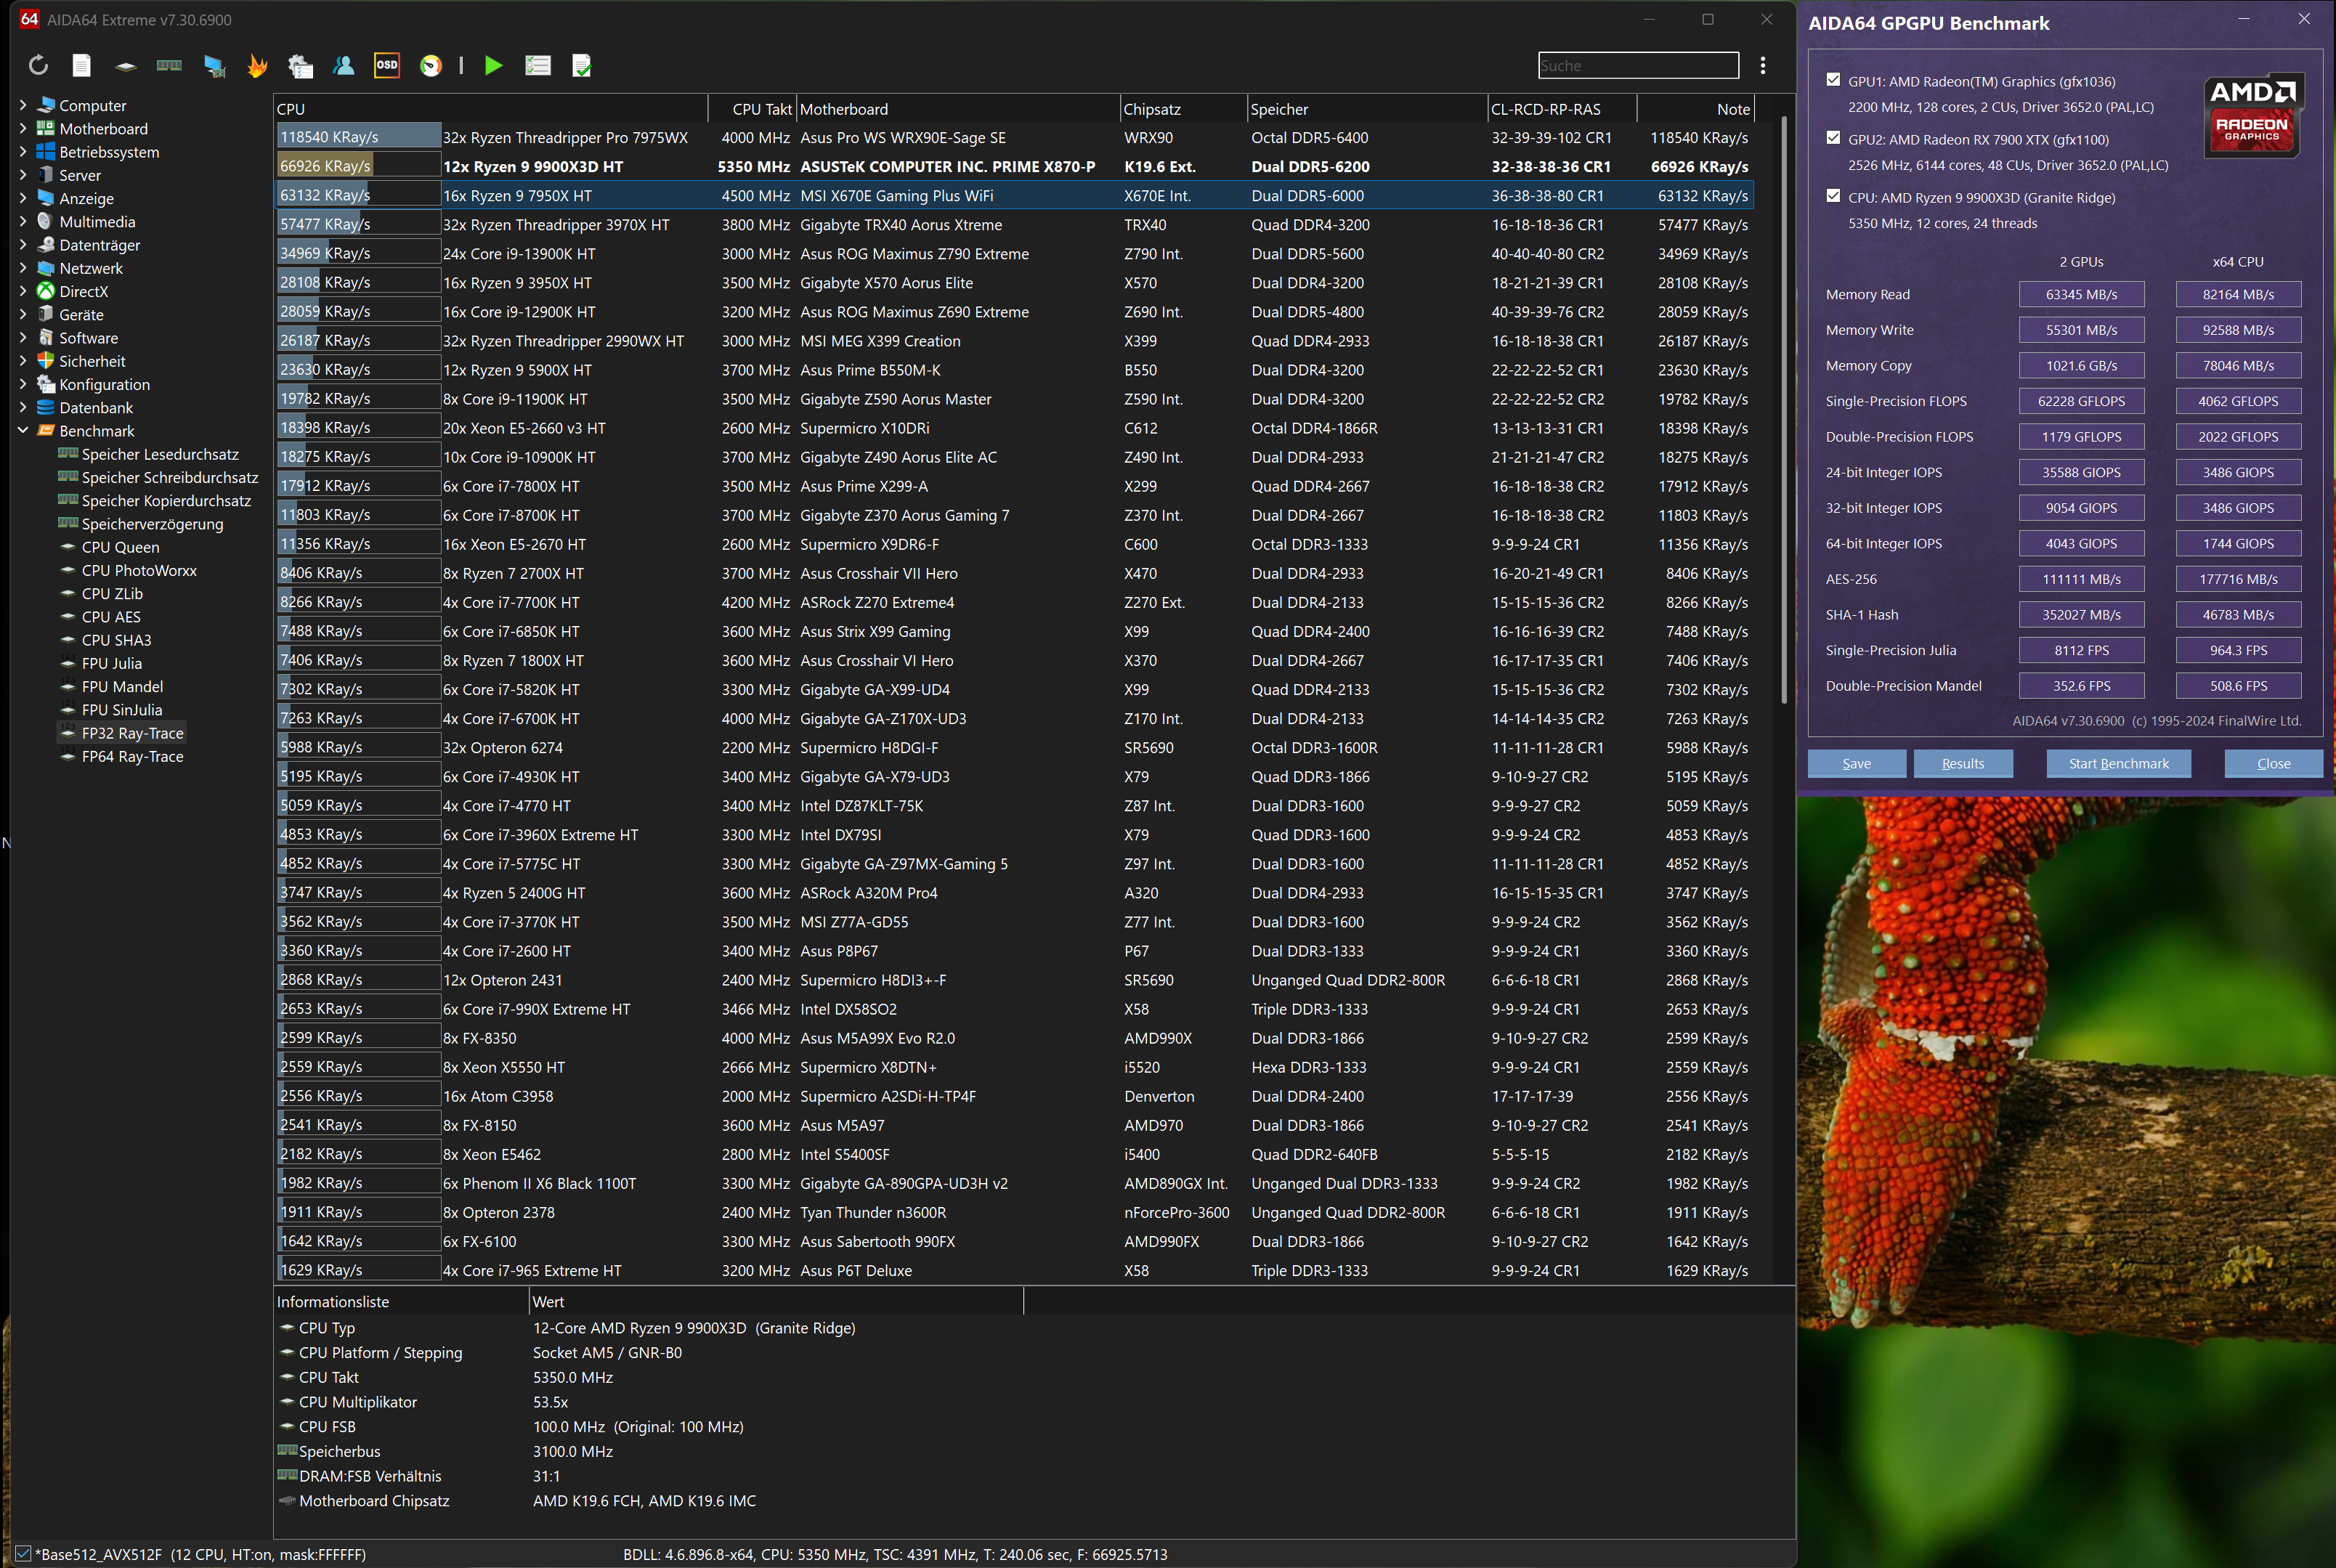2336x1568 pixels.
Task: Open the CPU PhotoWorxx benchmark
Action: tap(139, 570)
